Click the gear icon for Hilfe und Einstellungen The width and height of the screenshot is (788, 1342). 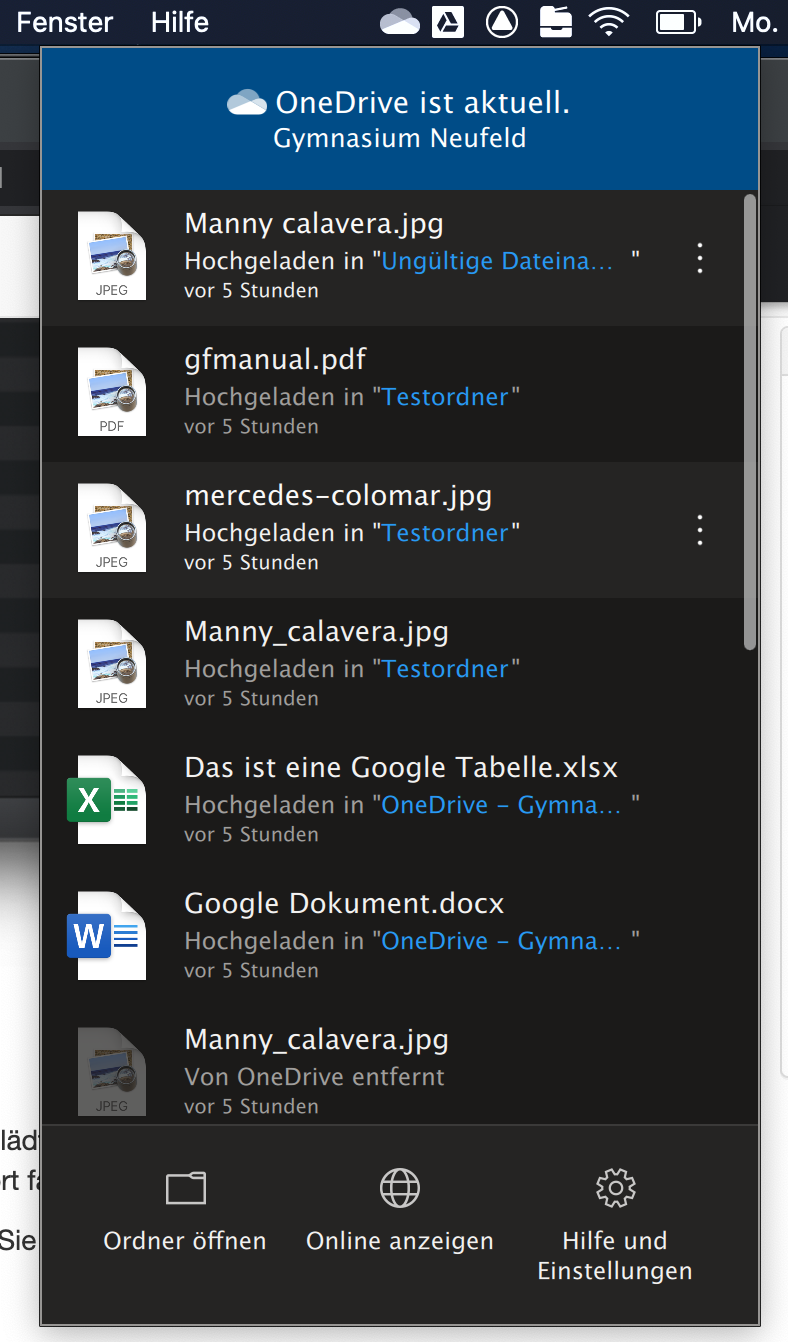(615, 1188)
